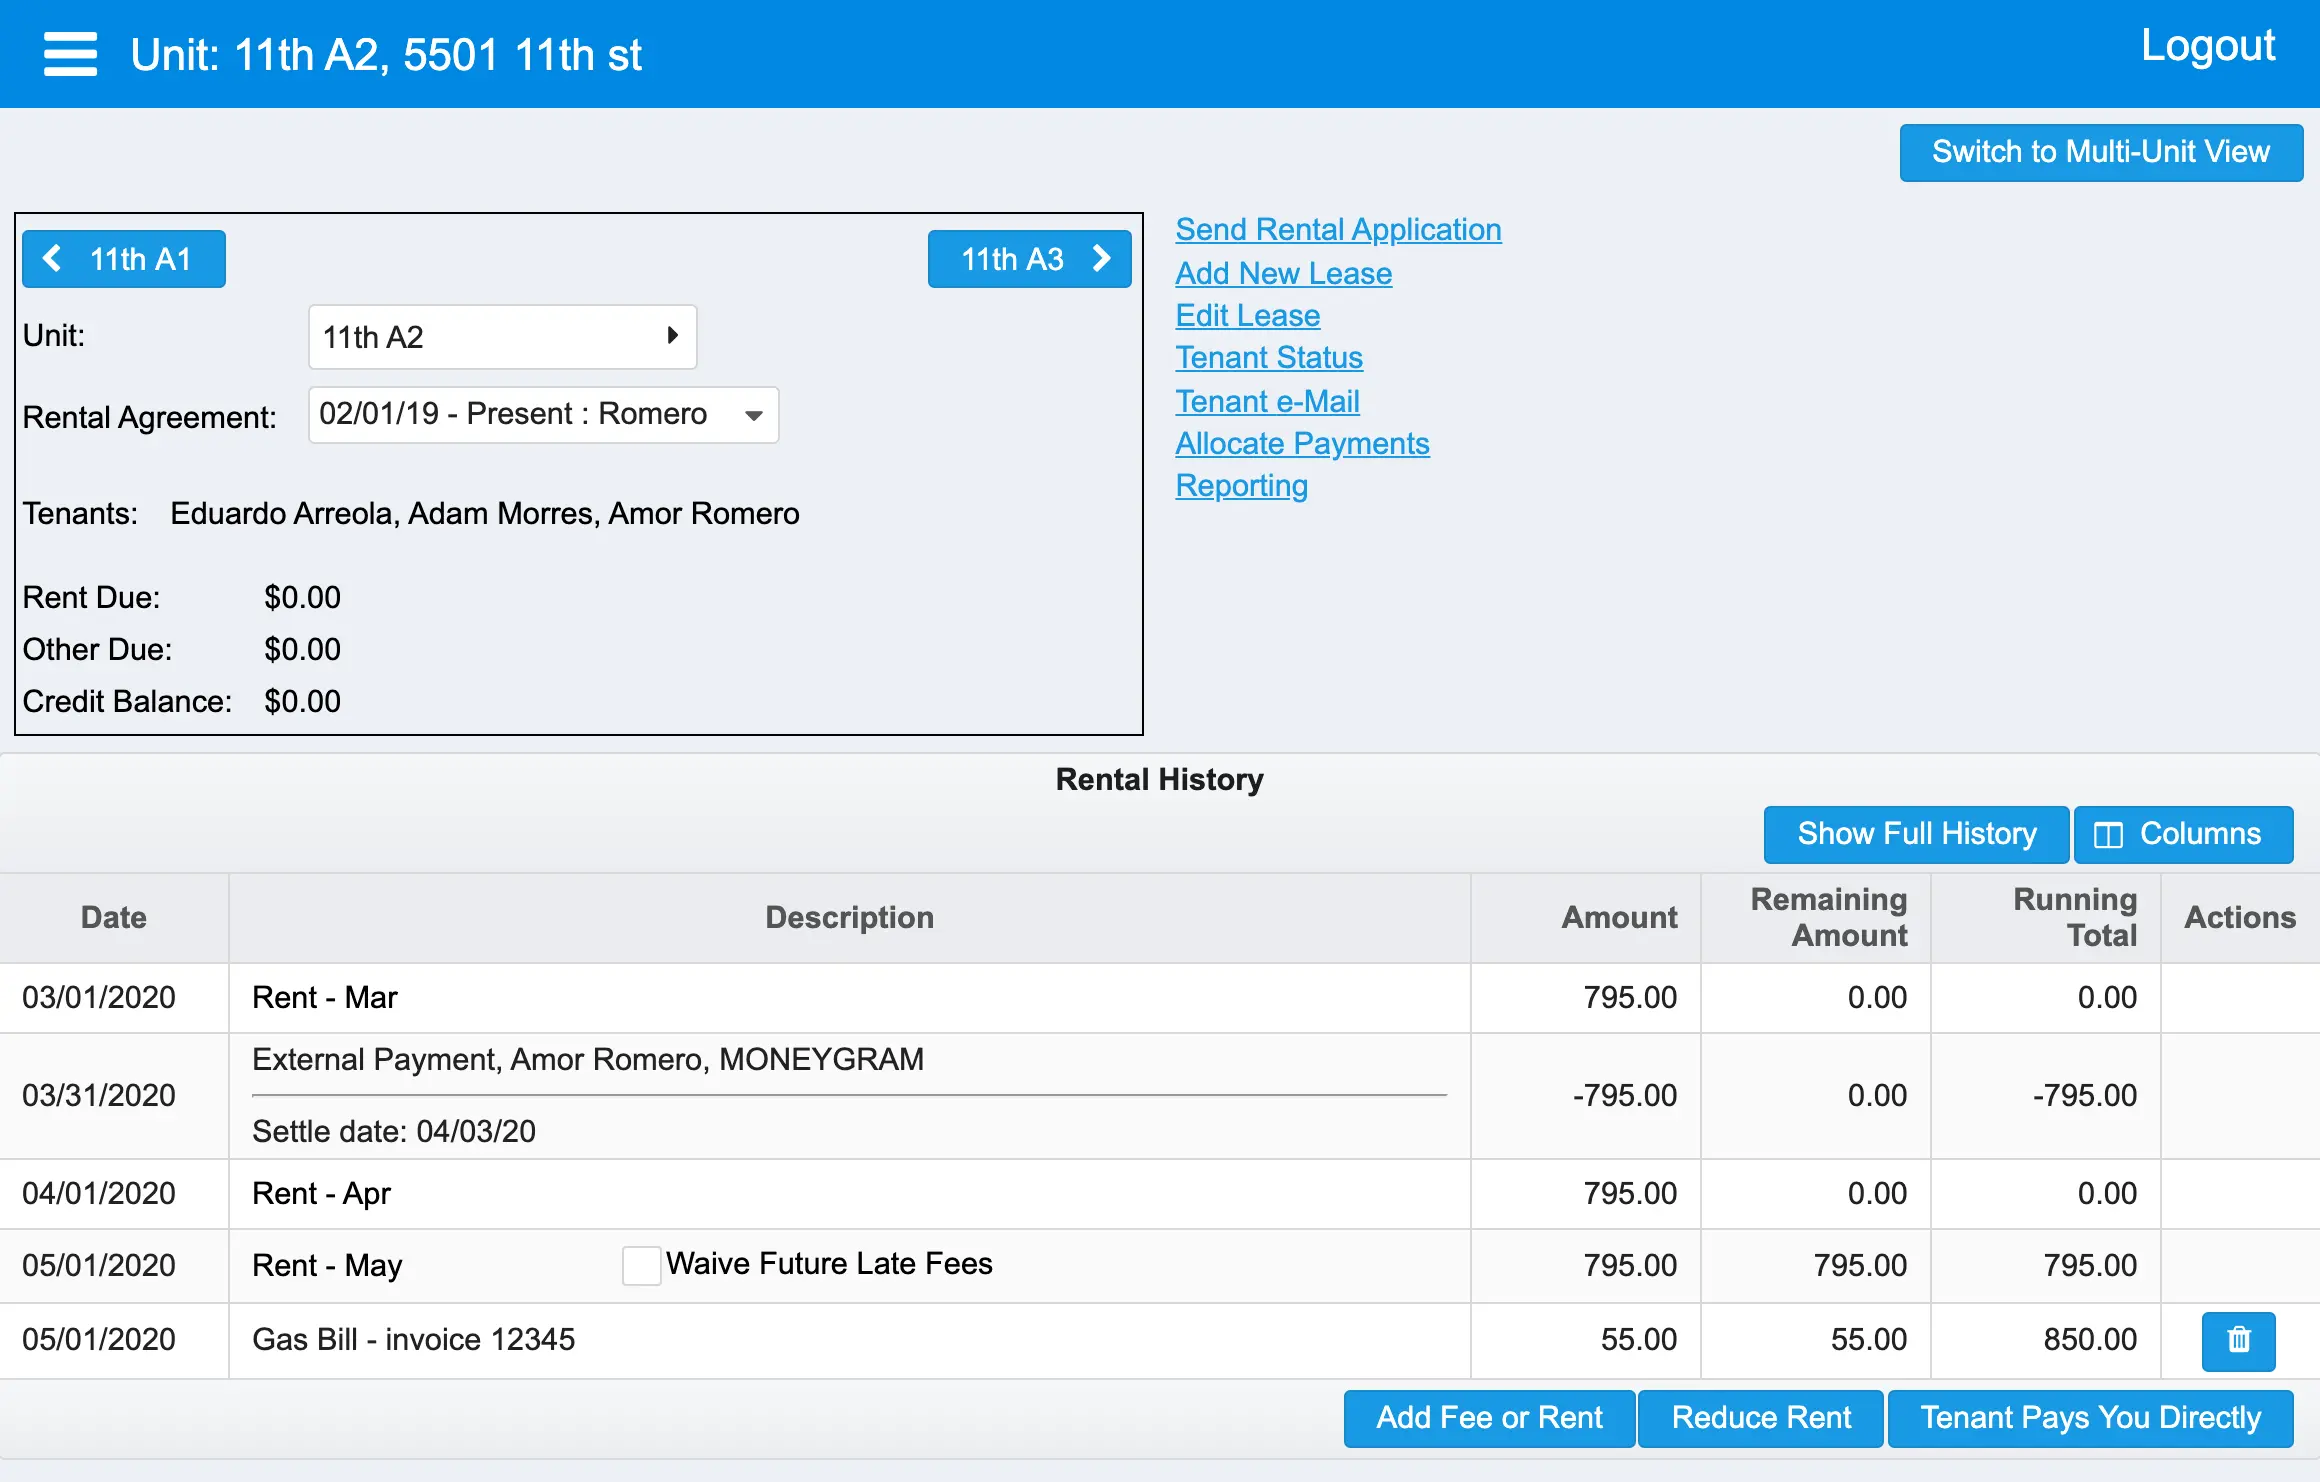Open the Unit dropdown showing 11th A2
Viewport: 2320px width, 1482px height.
point(502,337)
